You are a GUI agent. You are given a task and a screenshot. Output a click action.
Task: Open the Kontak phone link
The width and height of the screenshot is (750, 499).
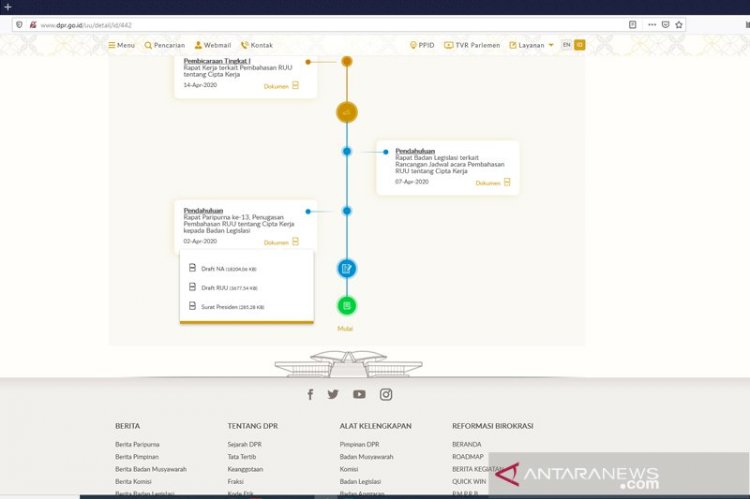click(244, 45)
